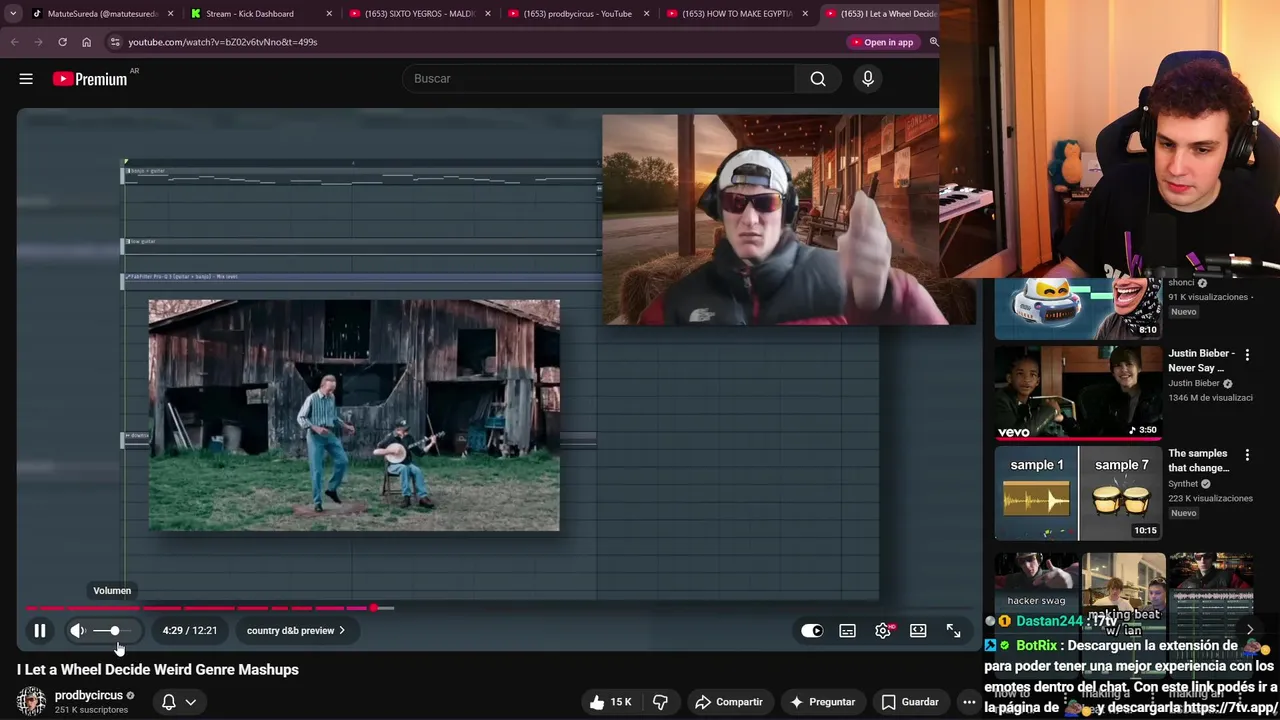Click the 7tv.app link in chat
The height and width of the screenshot is (720, 1280).
click(1231, 707)
